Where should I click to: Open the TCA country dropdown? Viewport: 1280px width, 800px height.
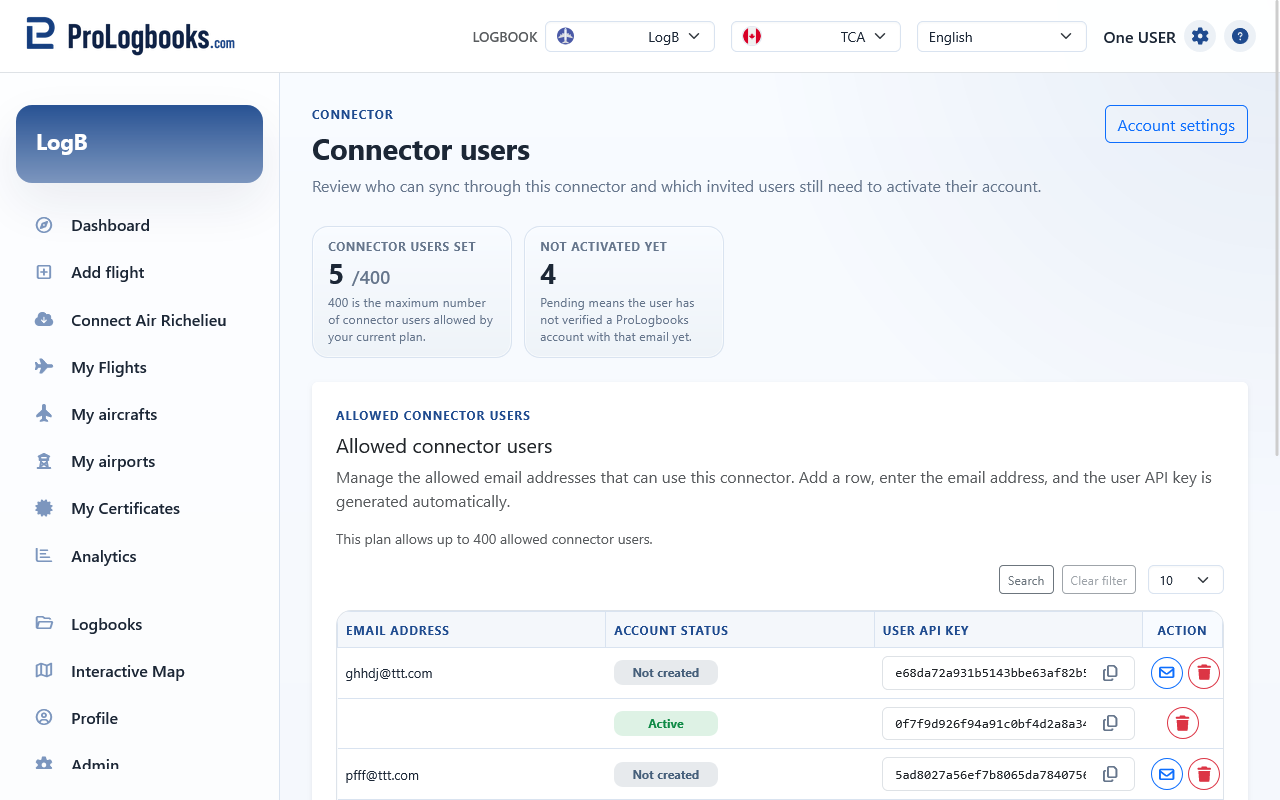816,37
